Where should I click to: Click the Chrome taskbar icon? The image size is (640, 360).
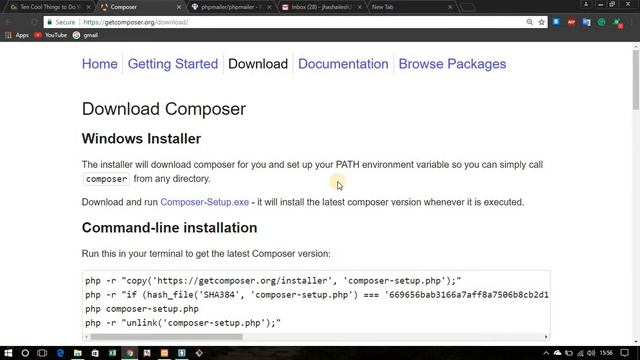click(130, 353)
